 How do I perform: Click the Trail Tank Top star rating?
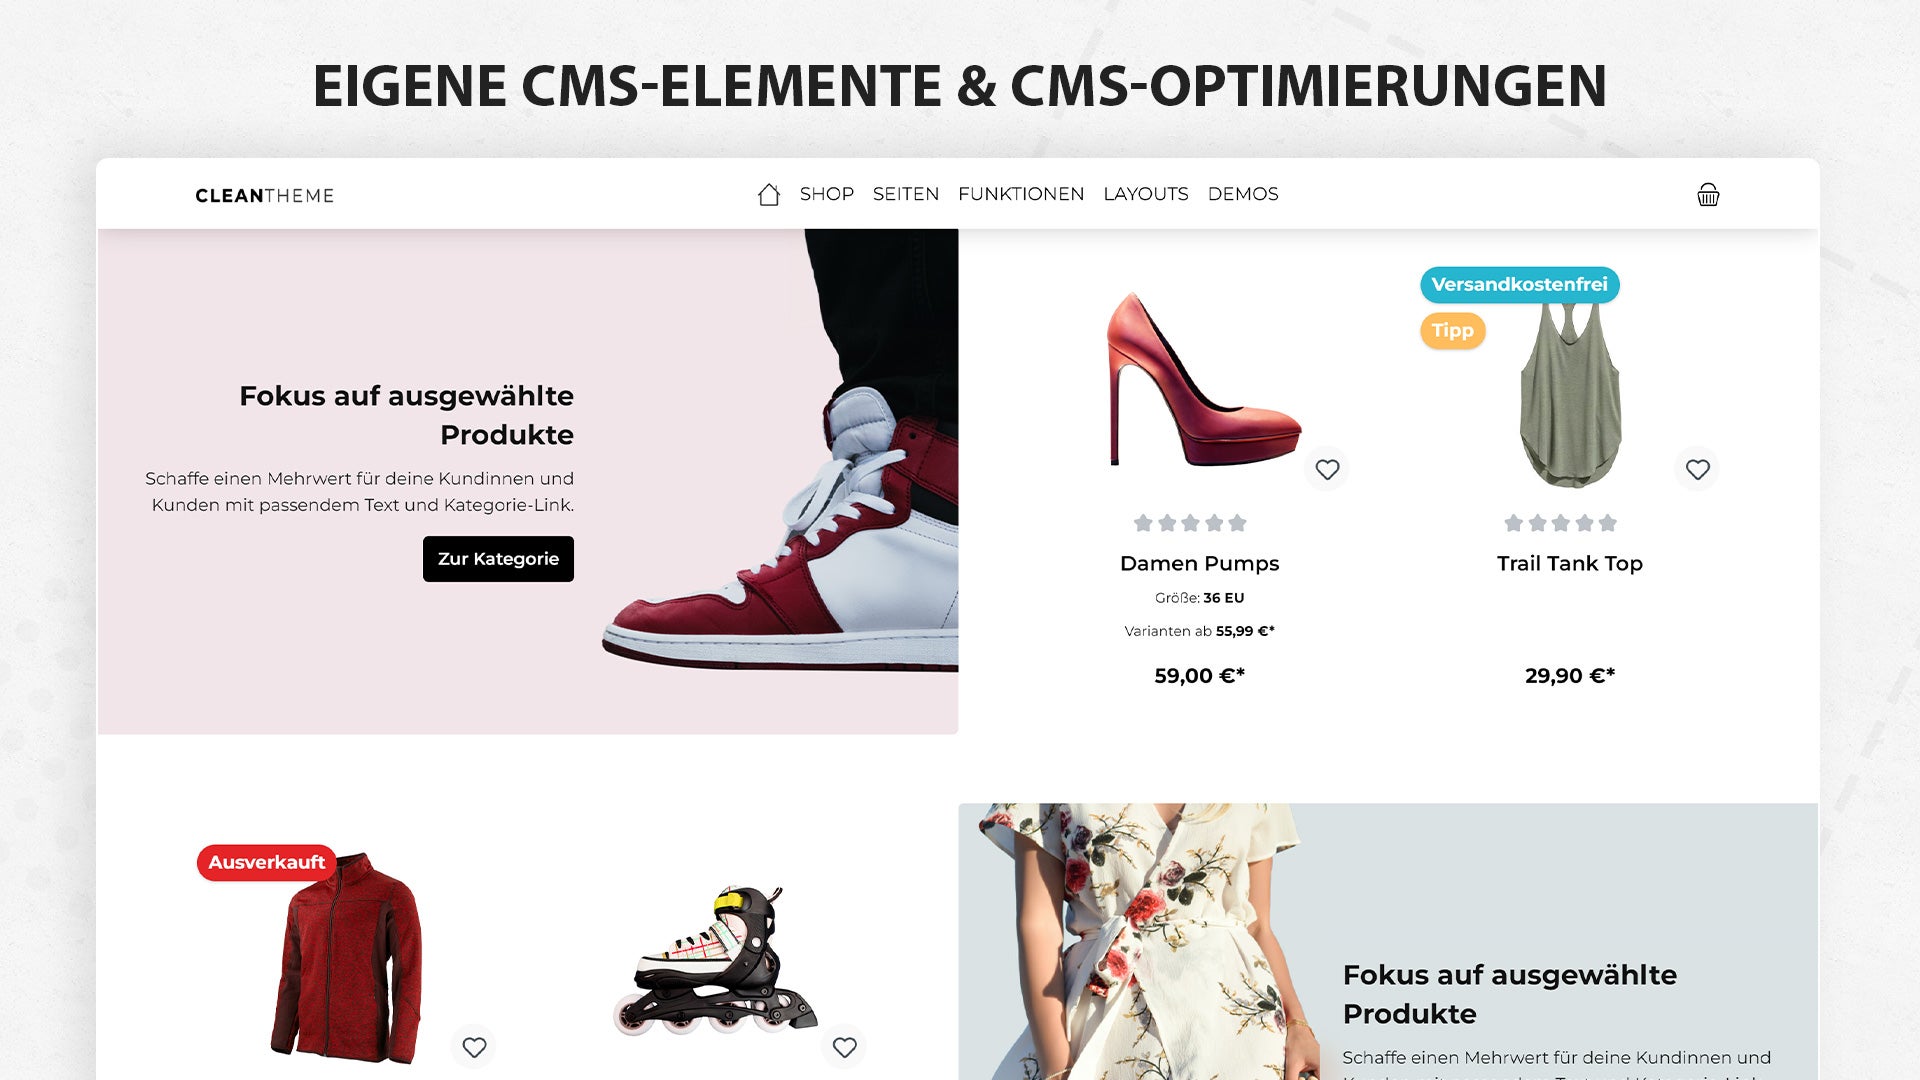[x=1560, y=523]
